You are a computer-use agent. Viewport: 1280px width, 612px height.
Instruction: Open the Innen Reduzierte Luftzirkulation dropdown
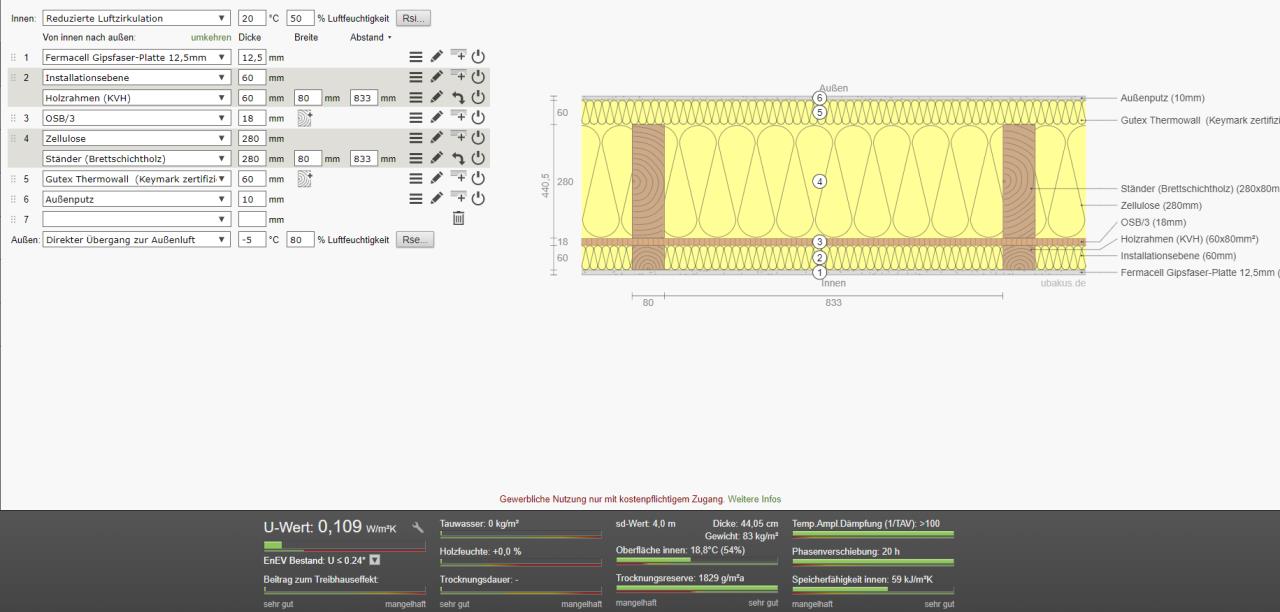click(x=135, y=18)
